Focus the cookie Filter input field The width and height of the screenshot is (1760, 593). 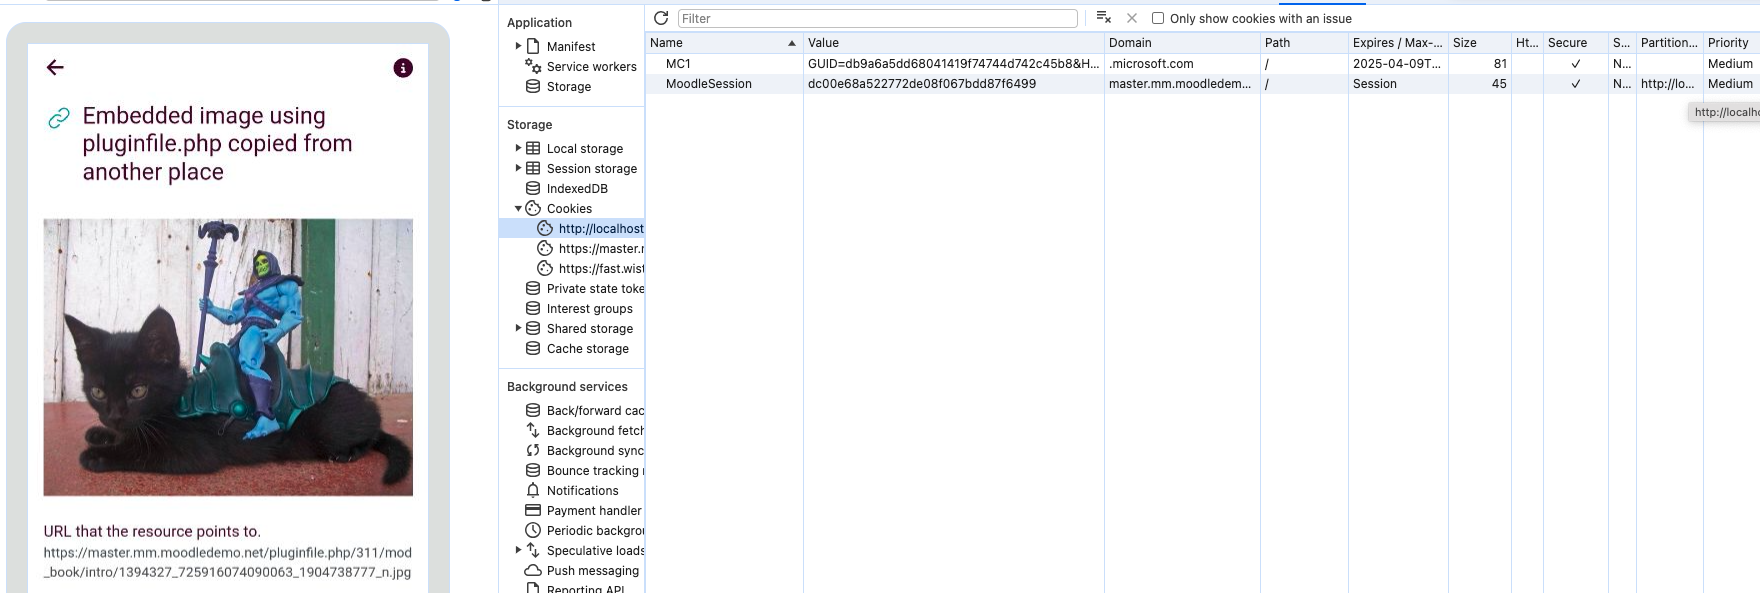click(877, 18)
